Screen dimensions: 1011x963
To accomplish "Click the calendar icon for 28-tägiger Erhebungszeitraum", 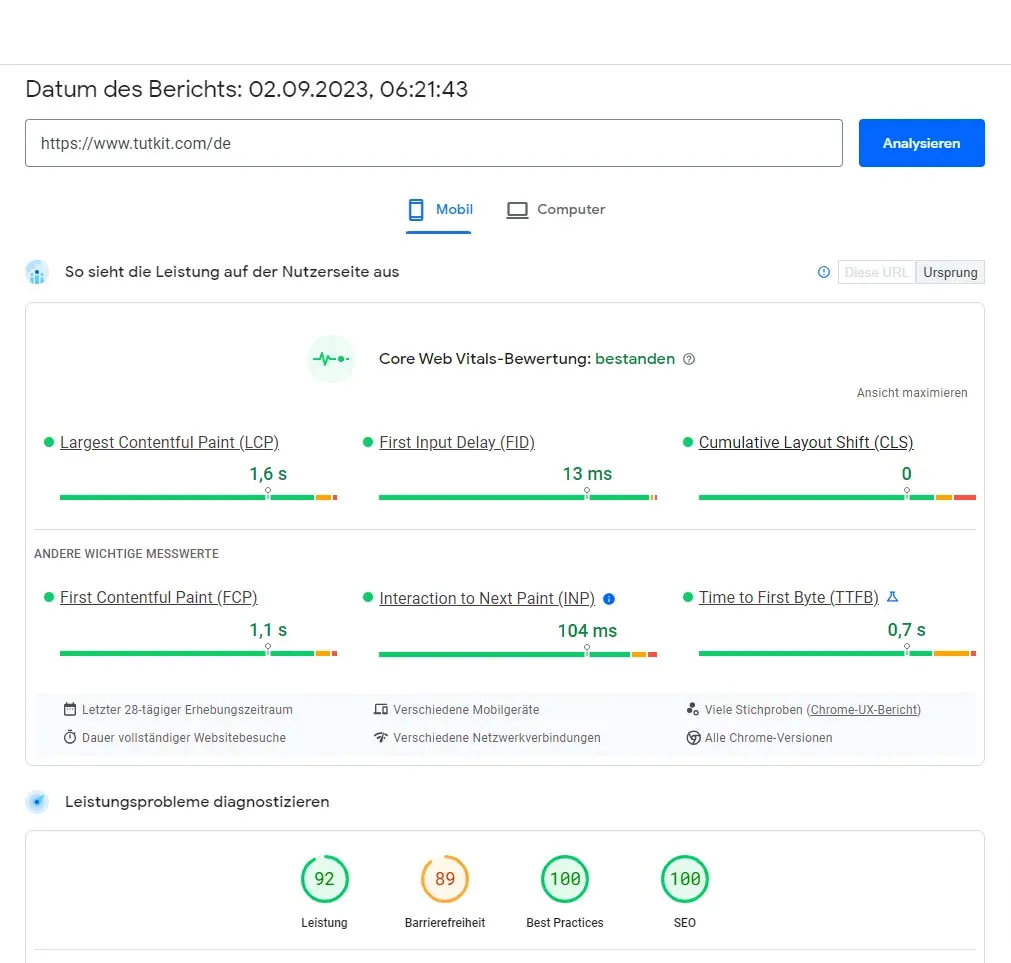I will [x=70, y=709].
